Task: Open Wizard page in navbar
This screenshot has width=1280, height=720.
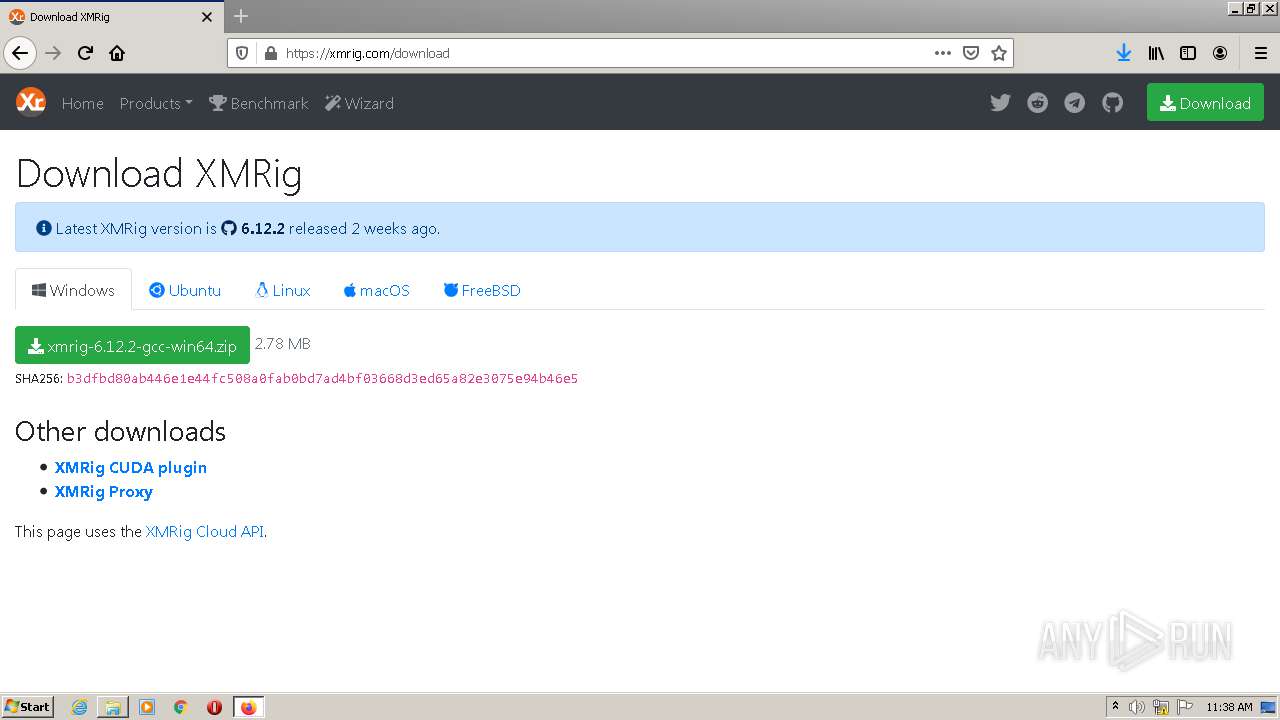Action: 360,103
